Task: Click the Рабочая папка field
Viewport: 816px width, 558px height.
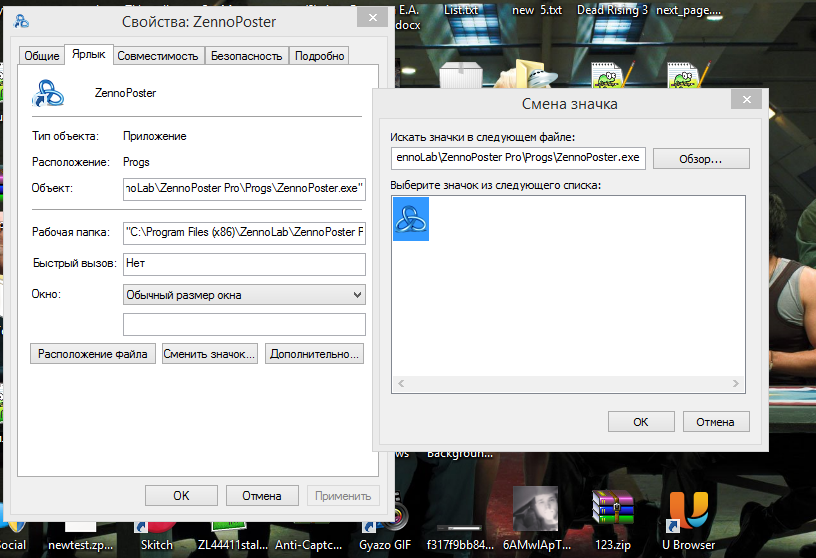Action: click(244, 232)
